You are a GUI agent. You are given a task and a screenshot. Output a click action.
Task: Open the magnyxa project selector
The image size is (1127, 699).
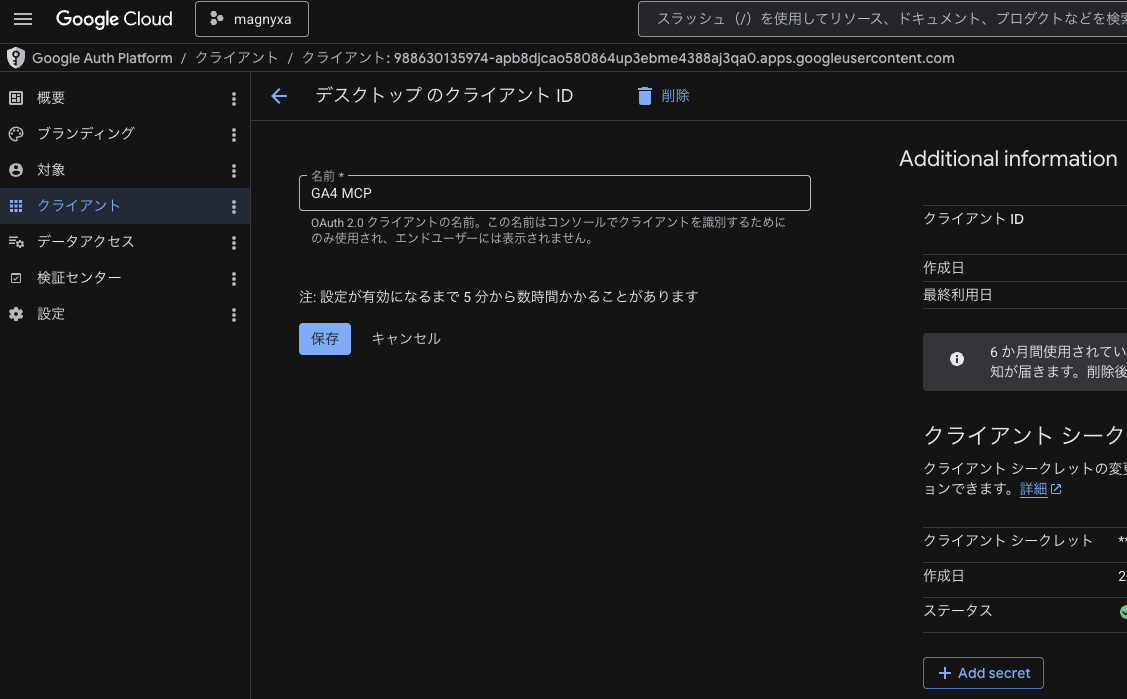(x=251, y=19)
